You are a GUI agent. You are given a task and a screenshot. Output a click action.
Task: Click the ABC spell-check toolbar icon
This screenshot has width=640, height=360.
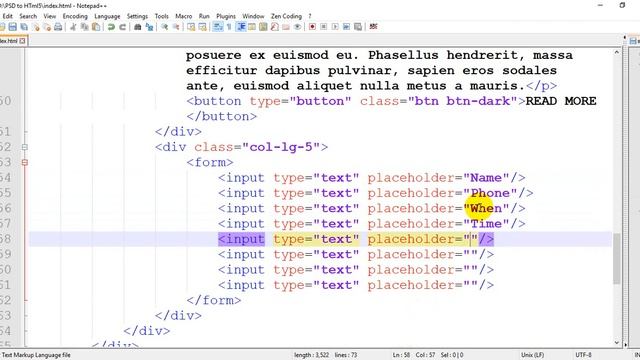click(373, 27)
